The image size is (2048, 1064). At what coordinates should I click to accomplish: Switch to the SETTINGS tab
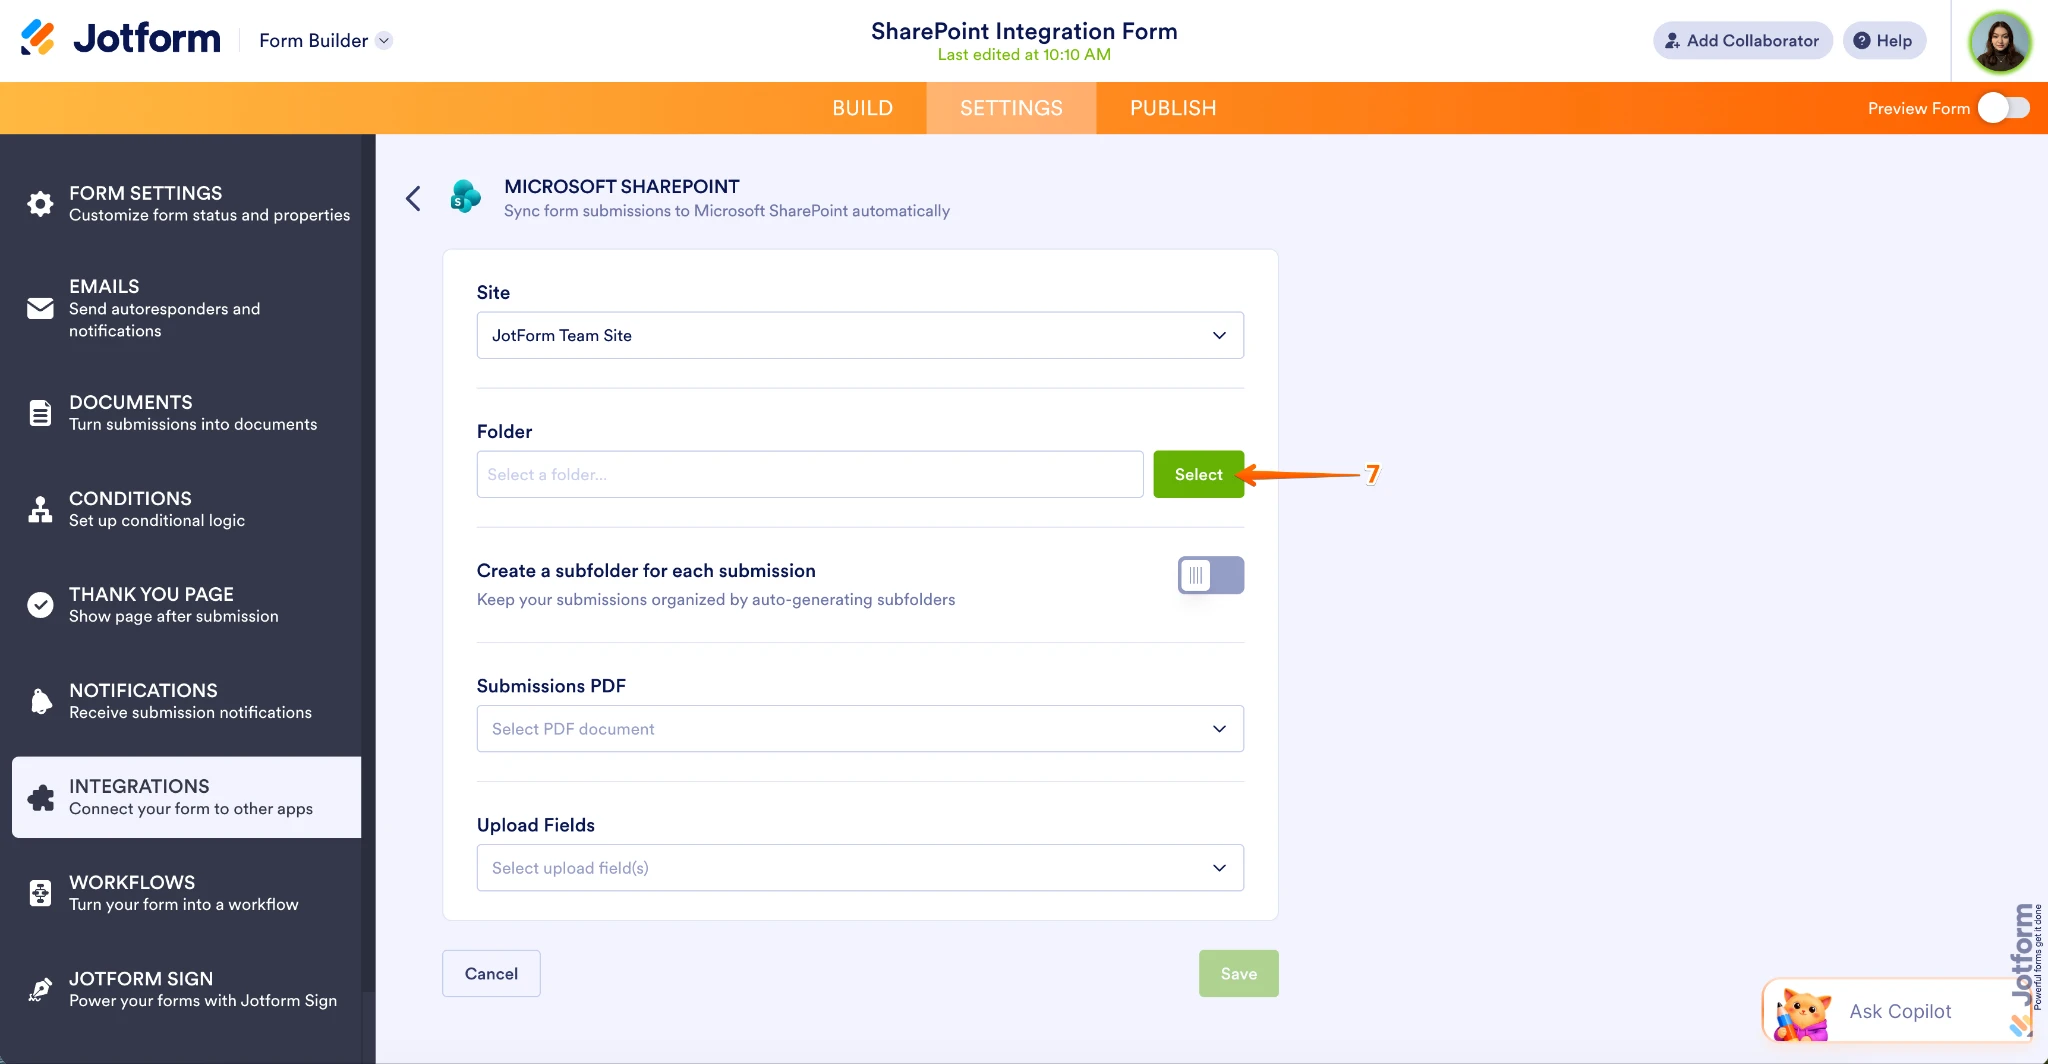[1011, 108]
